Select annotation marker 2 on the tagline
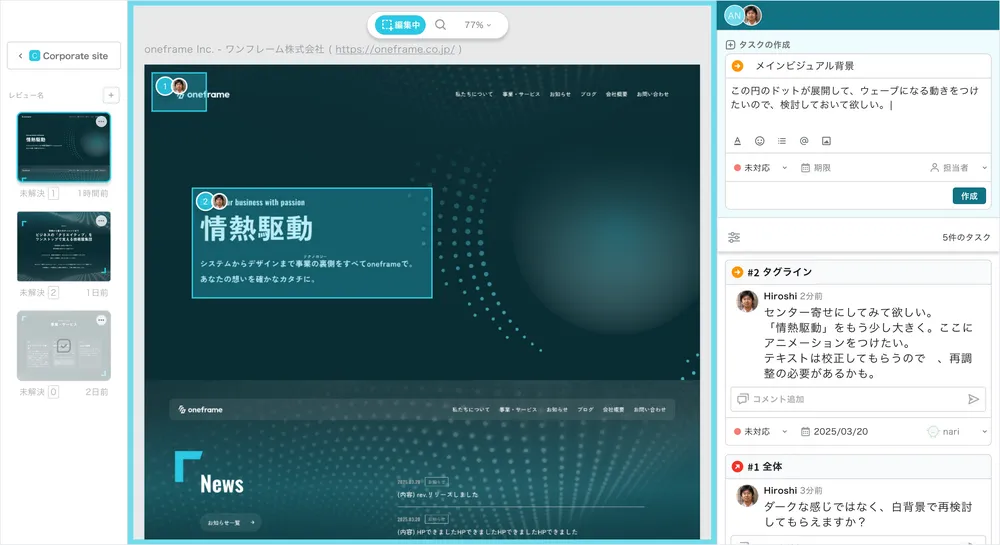This screenshot has width=1000, height=545. click(x=205, y=201)
